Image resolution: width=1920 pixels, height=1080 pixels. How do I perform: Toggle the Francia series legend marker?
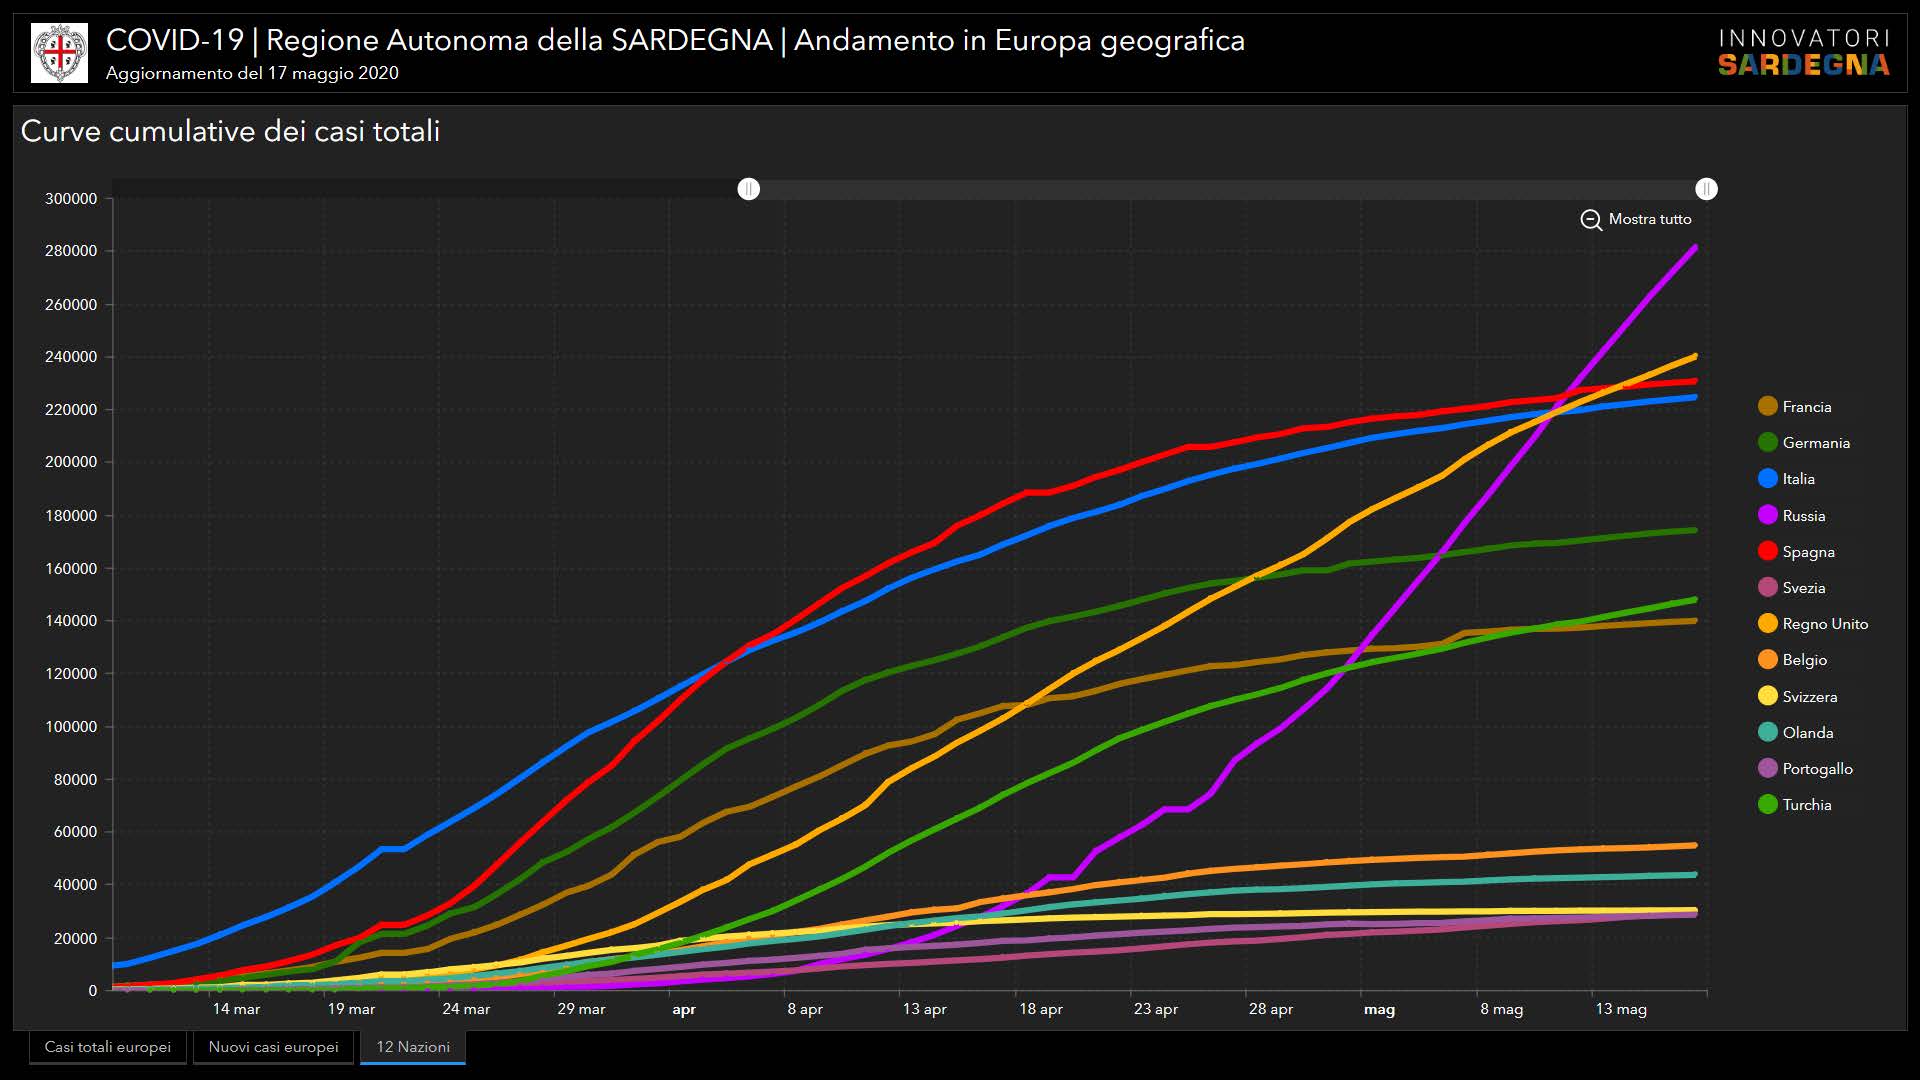1768,406
